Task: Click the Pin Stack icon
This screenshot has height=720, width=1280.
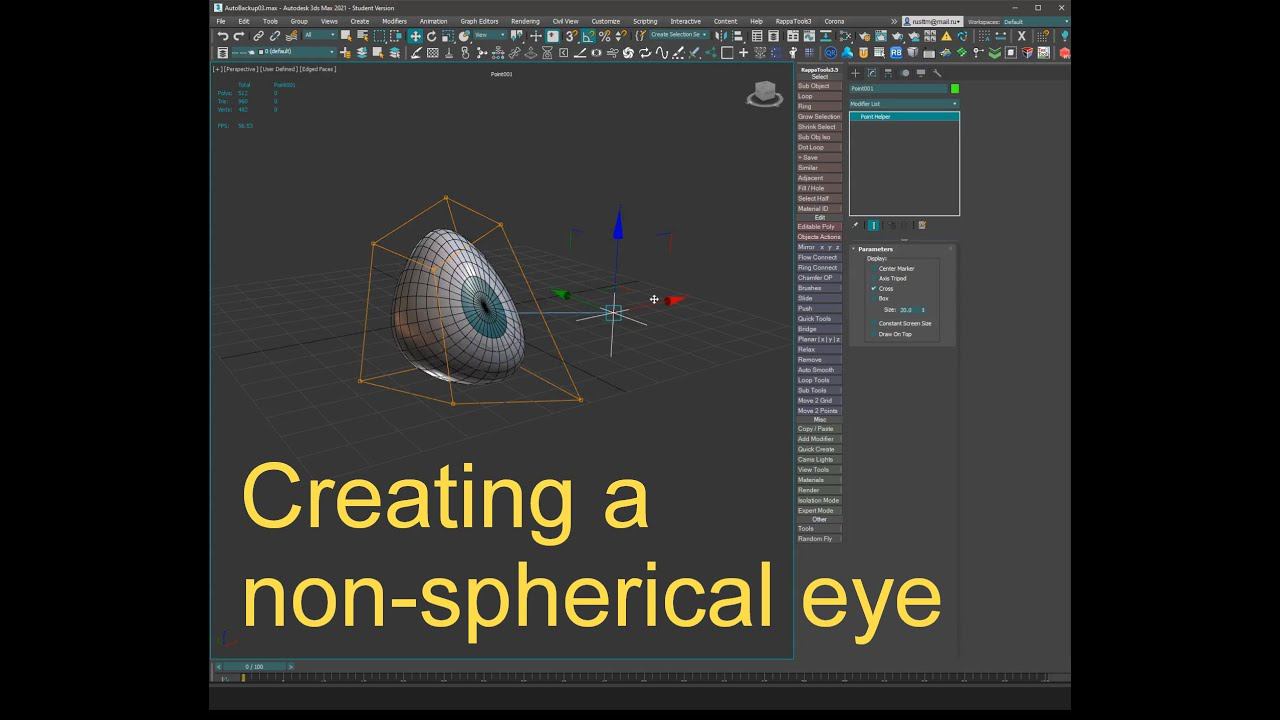Action: pyautogui.click(x=855, y=225)
